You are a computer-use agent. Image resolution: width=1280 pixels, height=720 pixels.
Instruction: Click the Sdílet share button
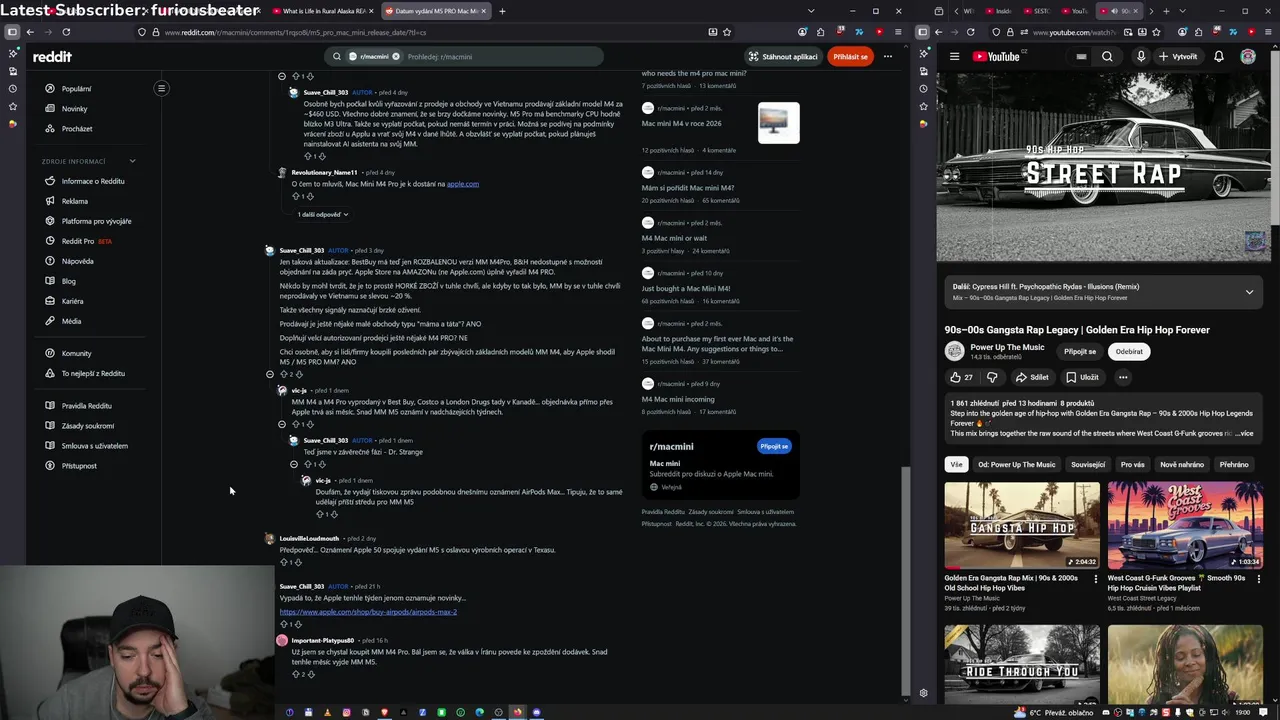click(1032, 377)
